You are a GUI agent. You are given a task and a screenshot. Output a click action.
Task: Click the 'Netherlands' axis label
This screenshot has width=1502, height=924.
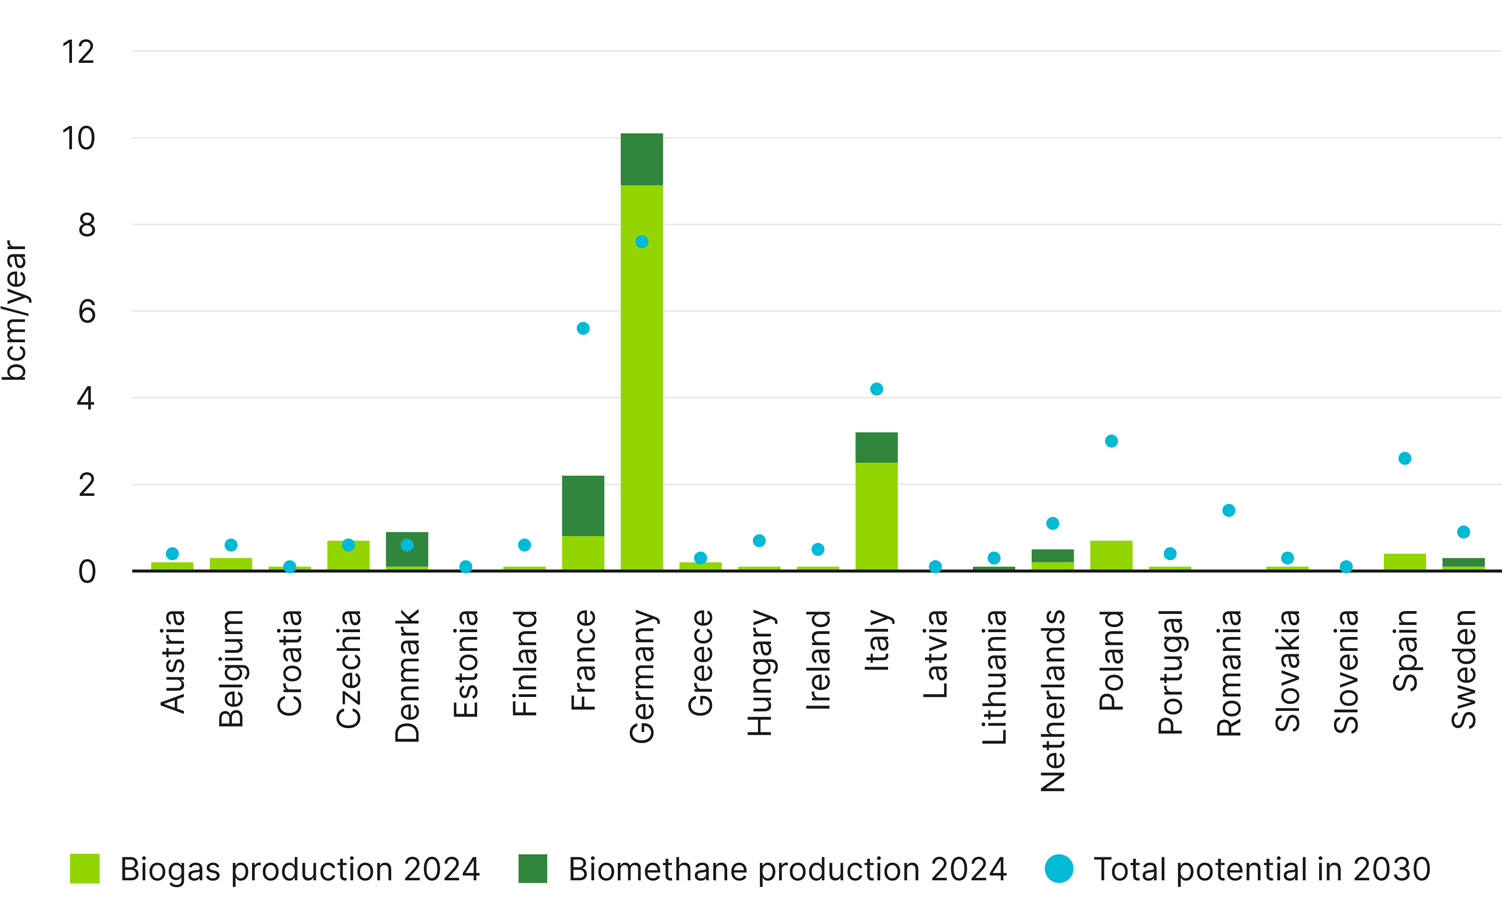coord(1052,701)
